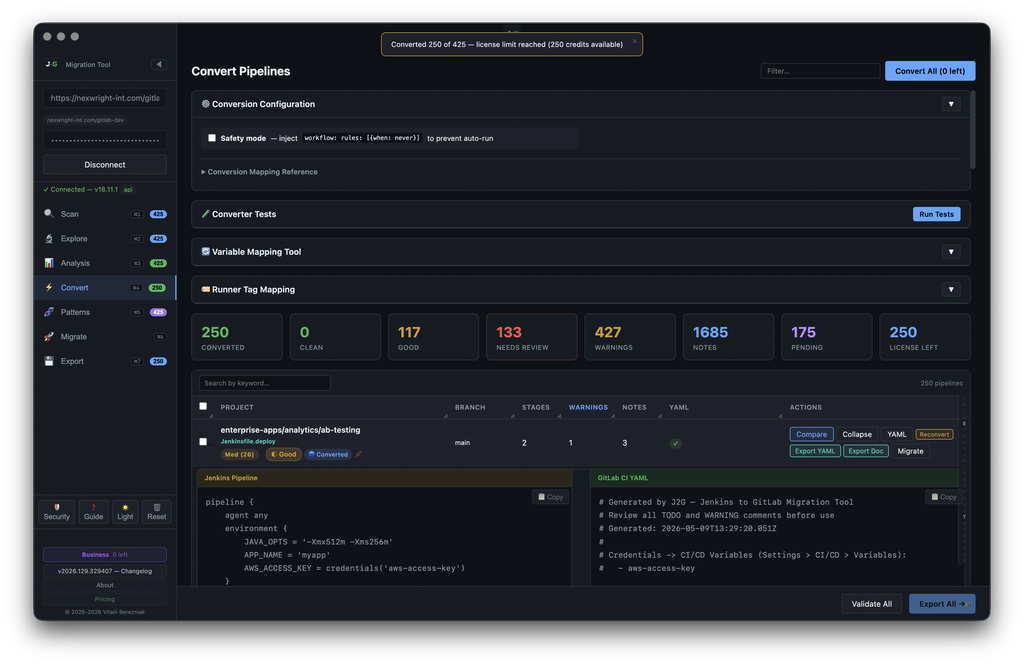
Task: Copy the Jenkins Pipeline code
Action: tap(551, 497)
